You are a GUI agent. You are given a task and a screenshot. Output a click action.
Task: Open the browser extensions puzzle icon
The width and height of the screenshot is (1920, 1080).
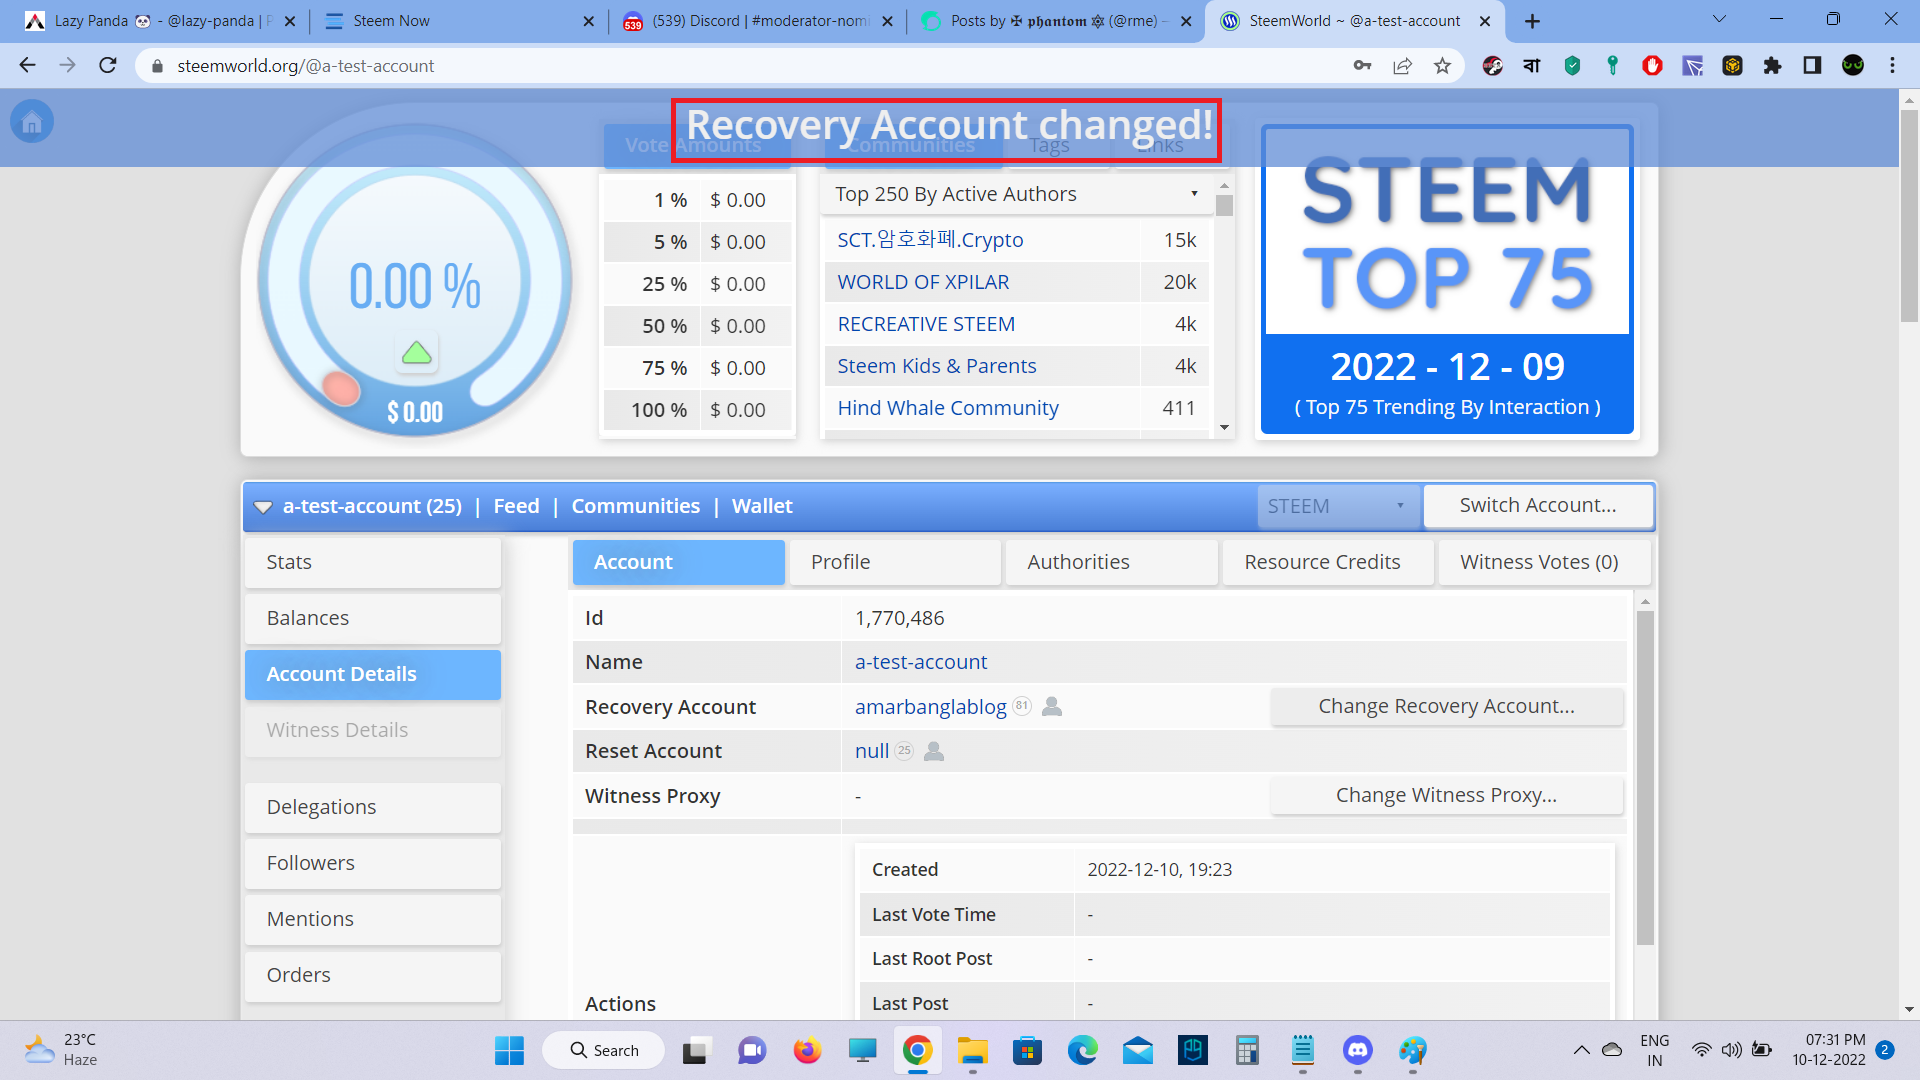coord(1772,66)
